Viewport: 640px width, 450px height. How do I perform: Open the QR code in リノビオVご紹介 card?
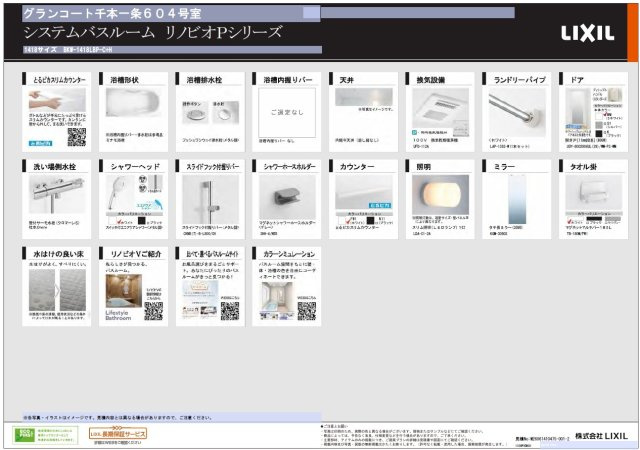pyautogui.click(x=153, y=311)
